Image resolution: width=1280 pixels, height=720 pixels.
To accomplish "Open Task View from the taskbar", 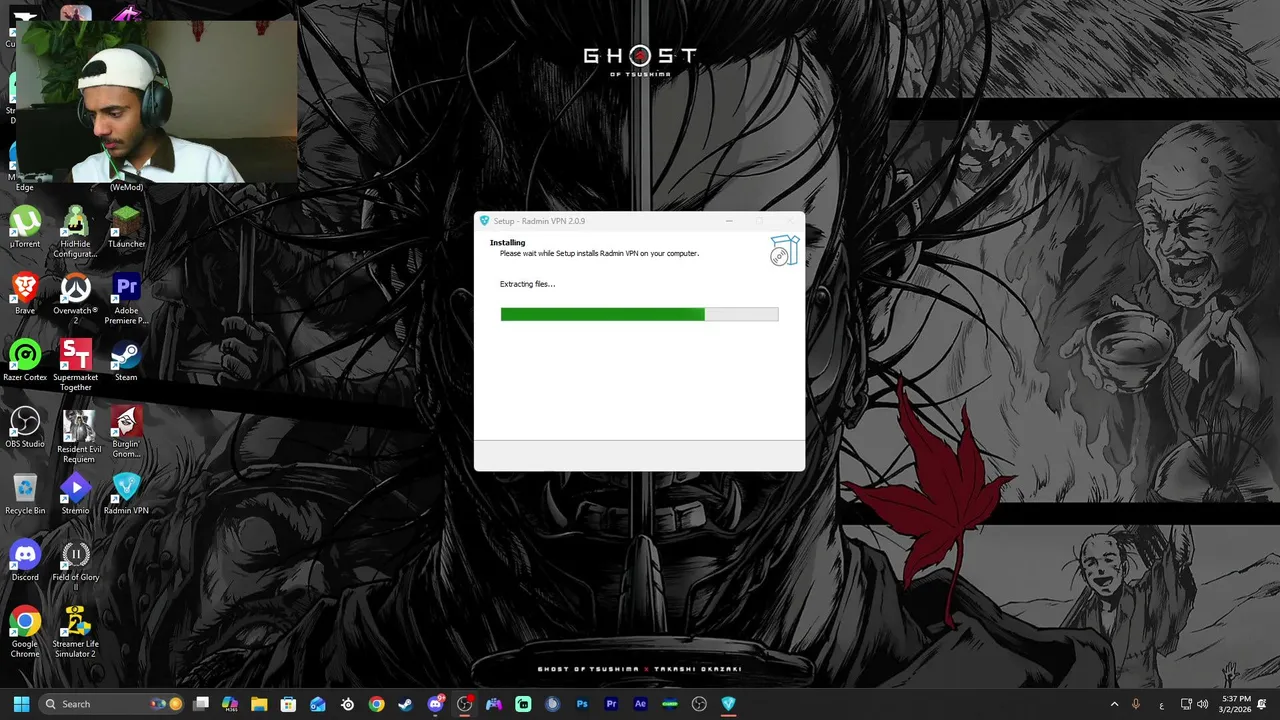I will pyautogui.click(x=201, y=704).
